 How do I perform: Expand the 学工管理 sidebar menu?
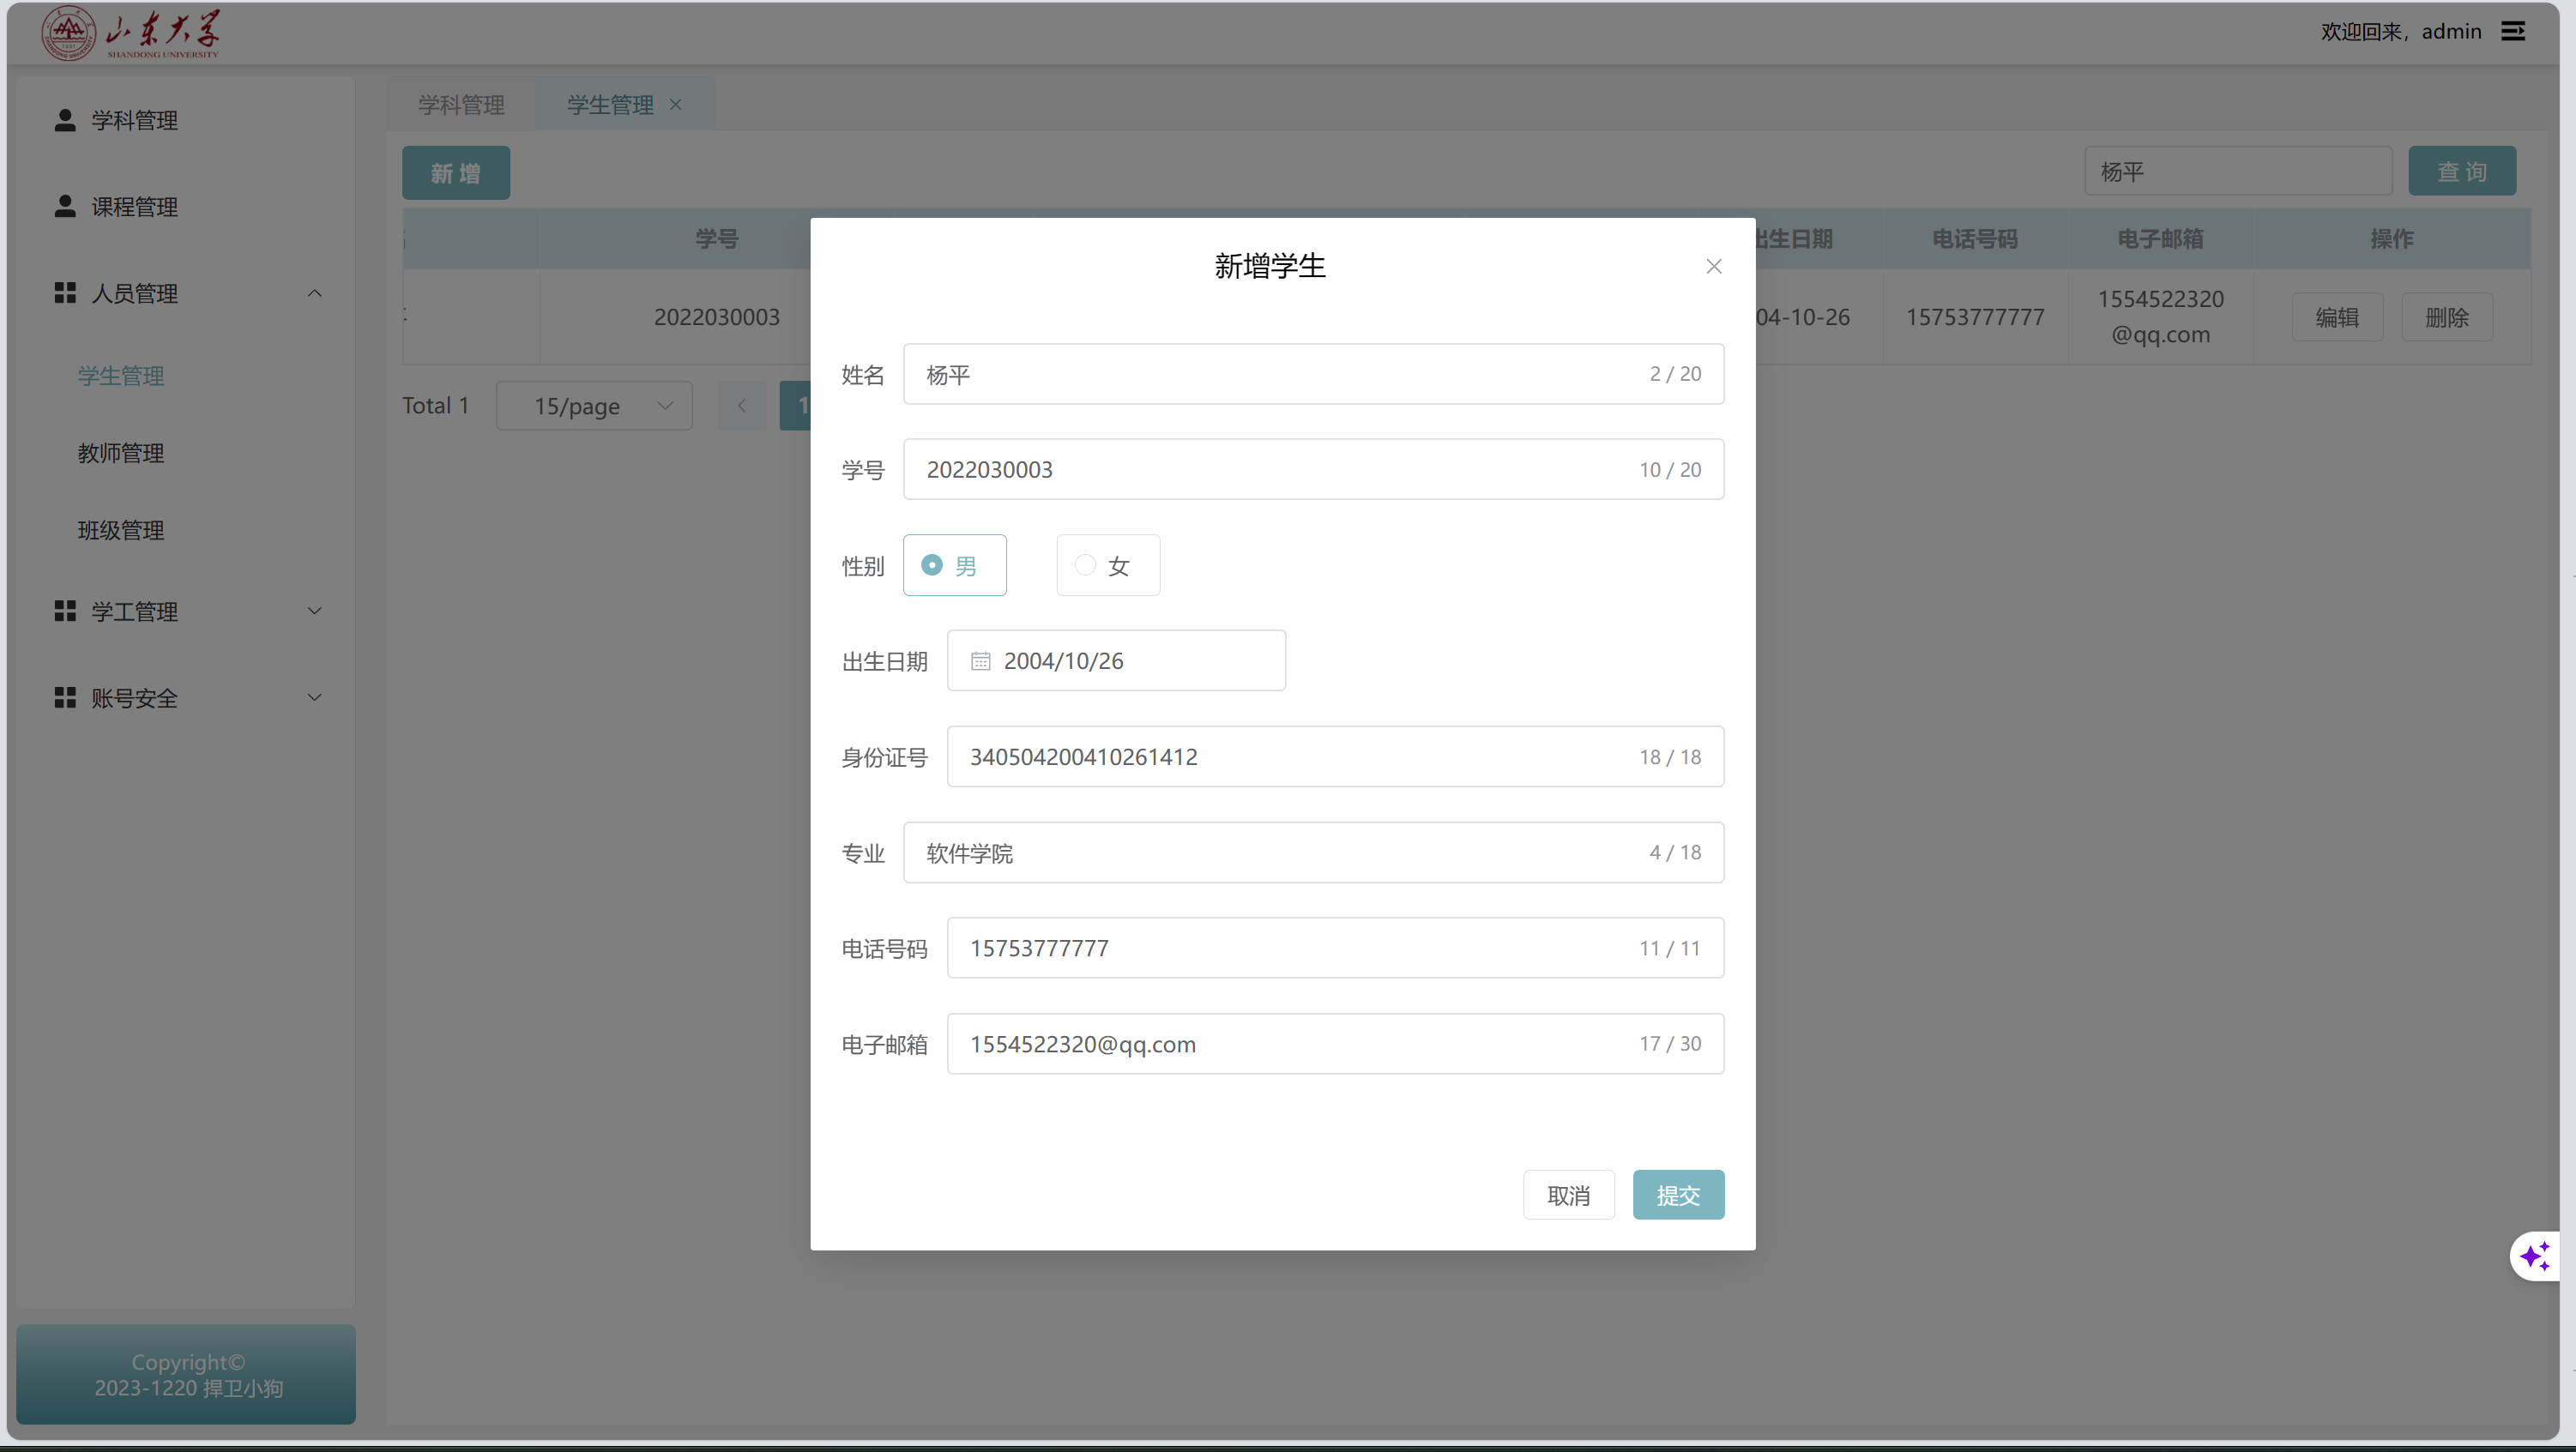(314, 611)
